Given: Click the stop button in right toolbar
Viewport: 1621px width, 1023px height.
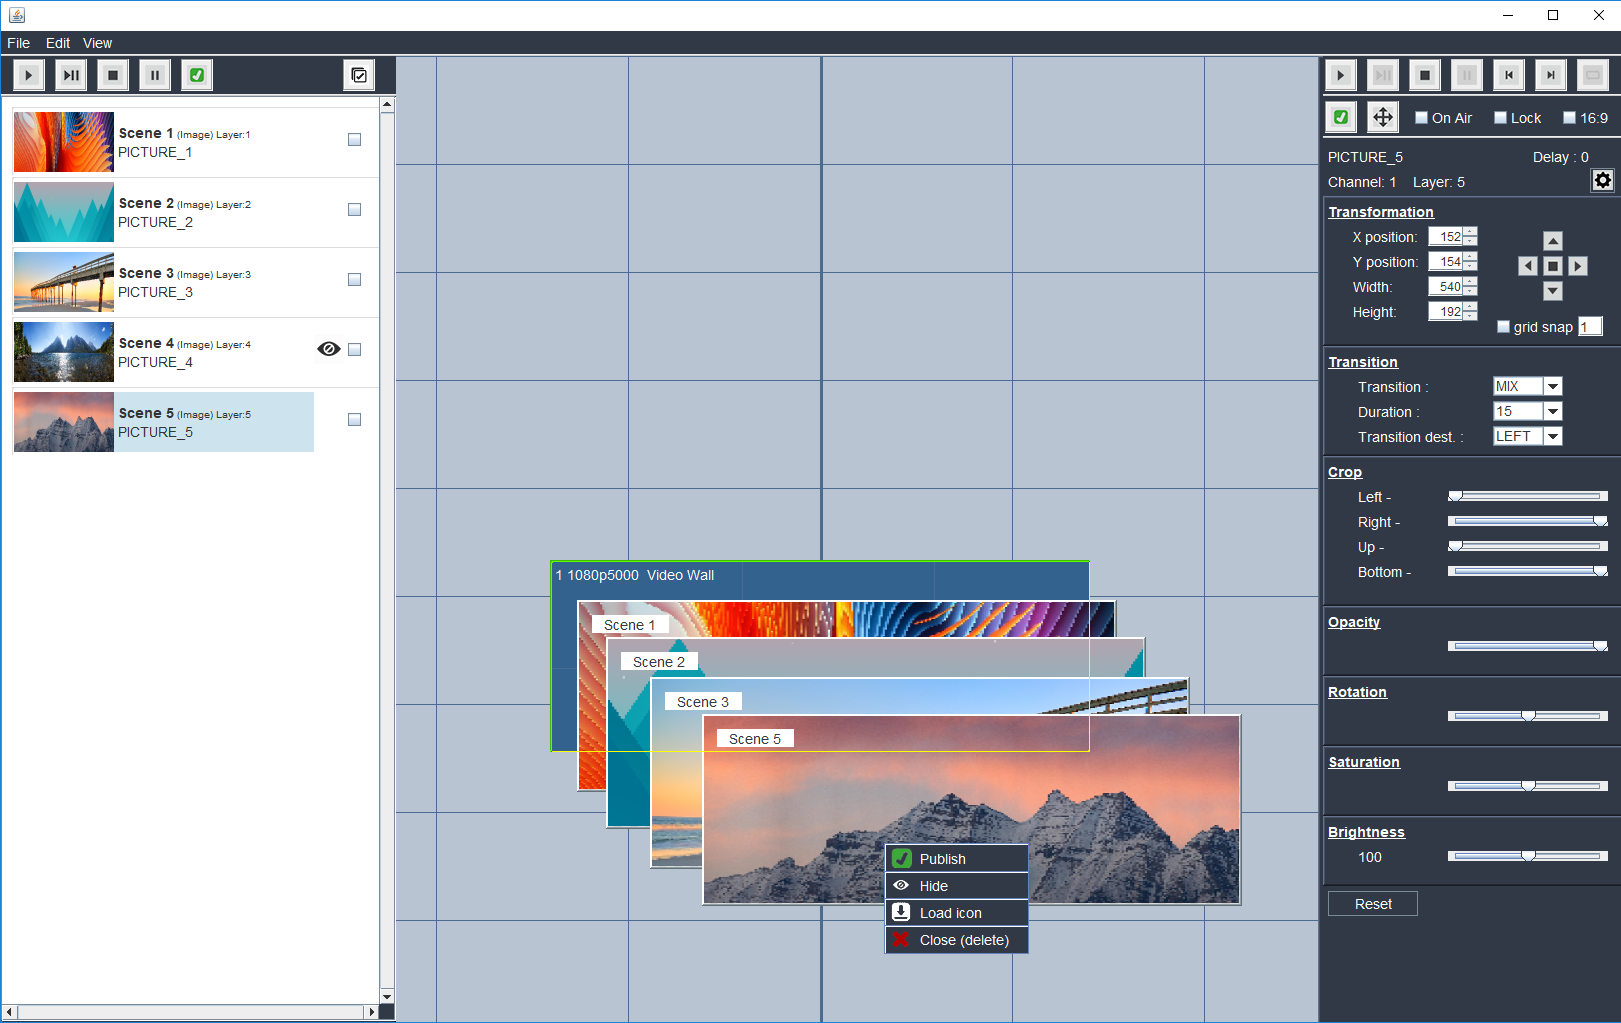Looking at the screenshot, I should pyautogui.click(x=1425, y=75).
